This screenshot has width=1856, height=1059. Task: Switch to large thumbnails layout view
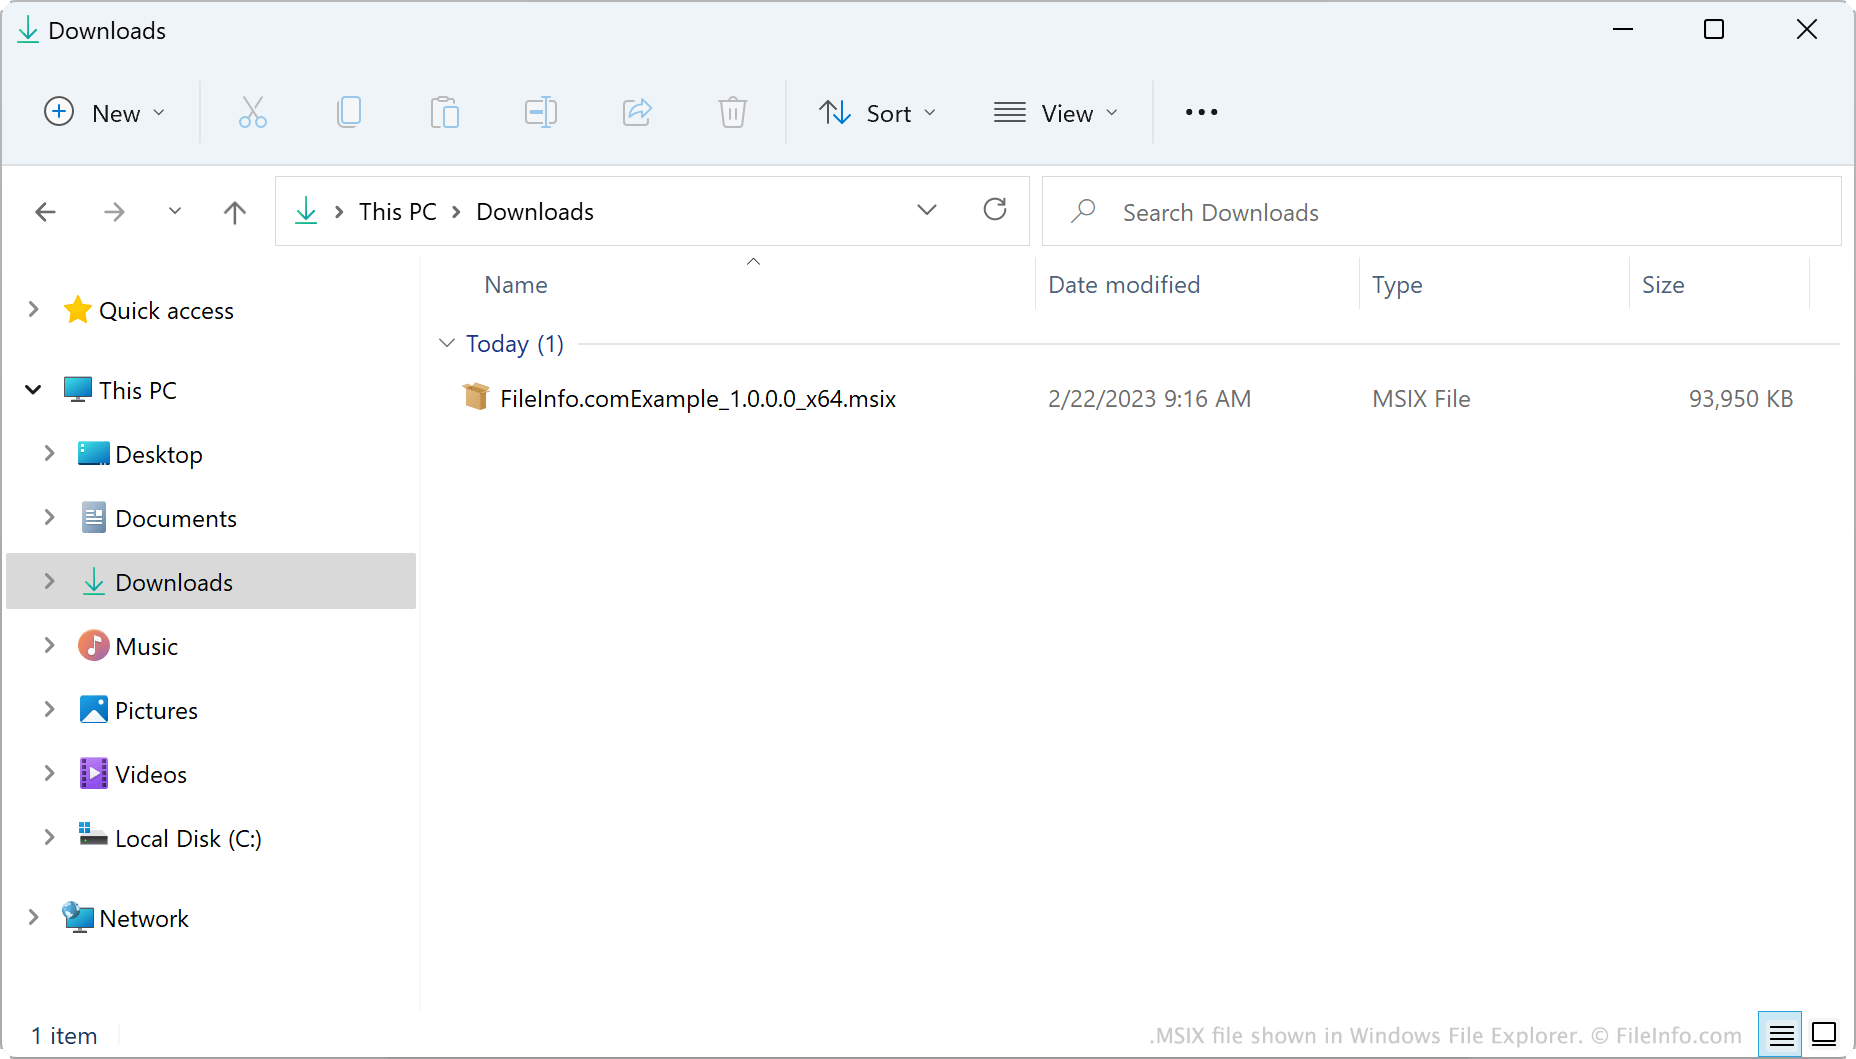[1825, 1034]
